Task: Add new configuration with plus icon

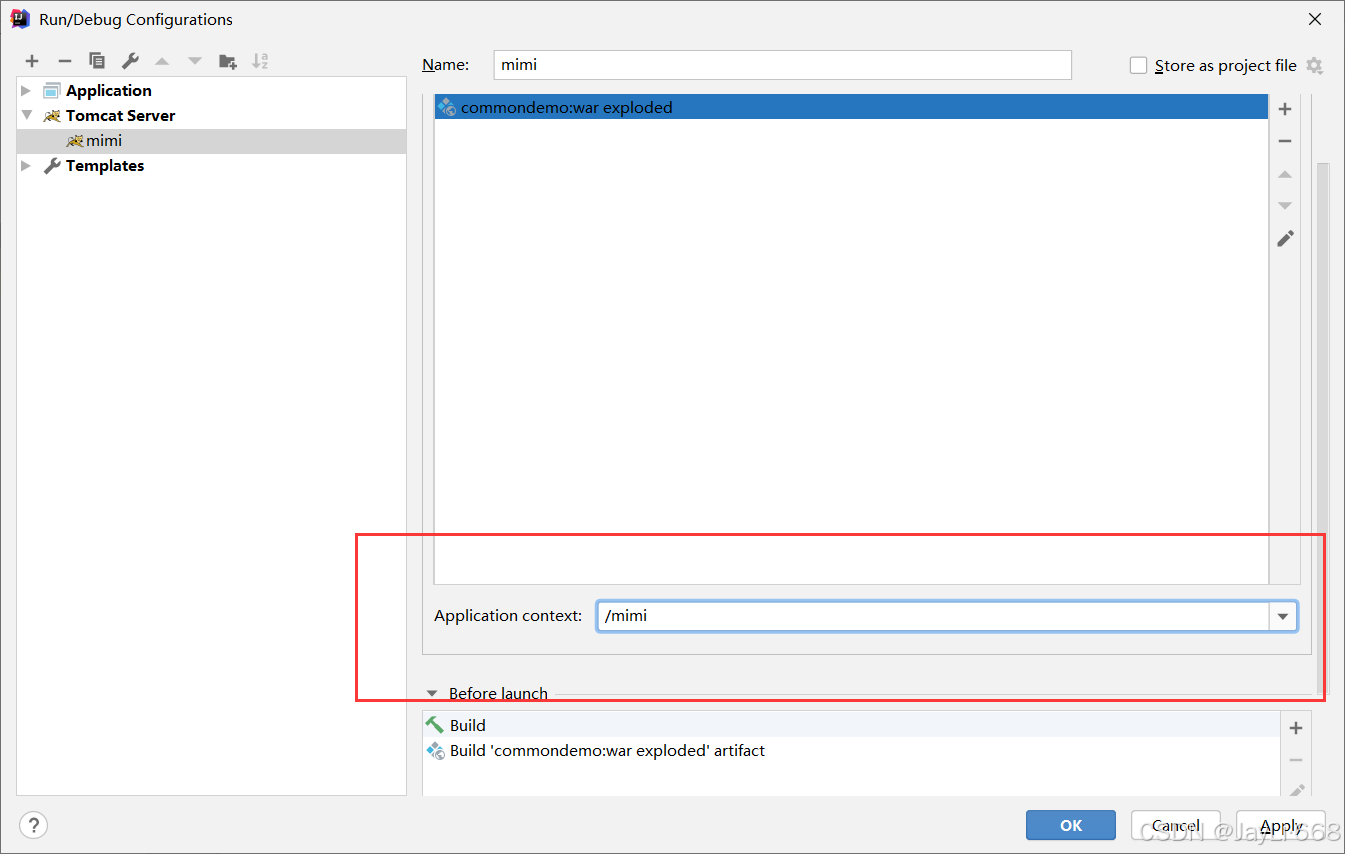Action: pyautogui.click(x=32, y=62)
